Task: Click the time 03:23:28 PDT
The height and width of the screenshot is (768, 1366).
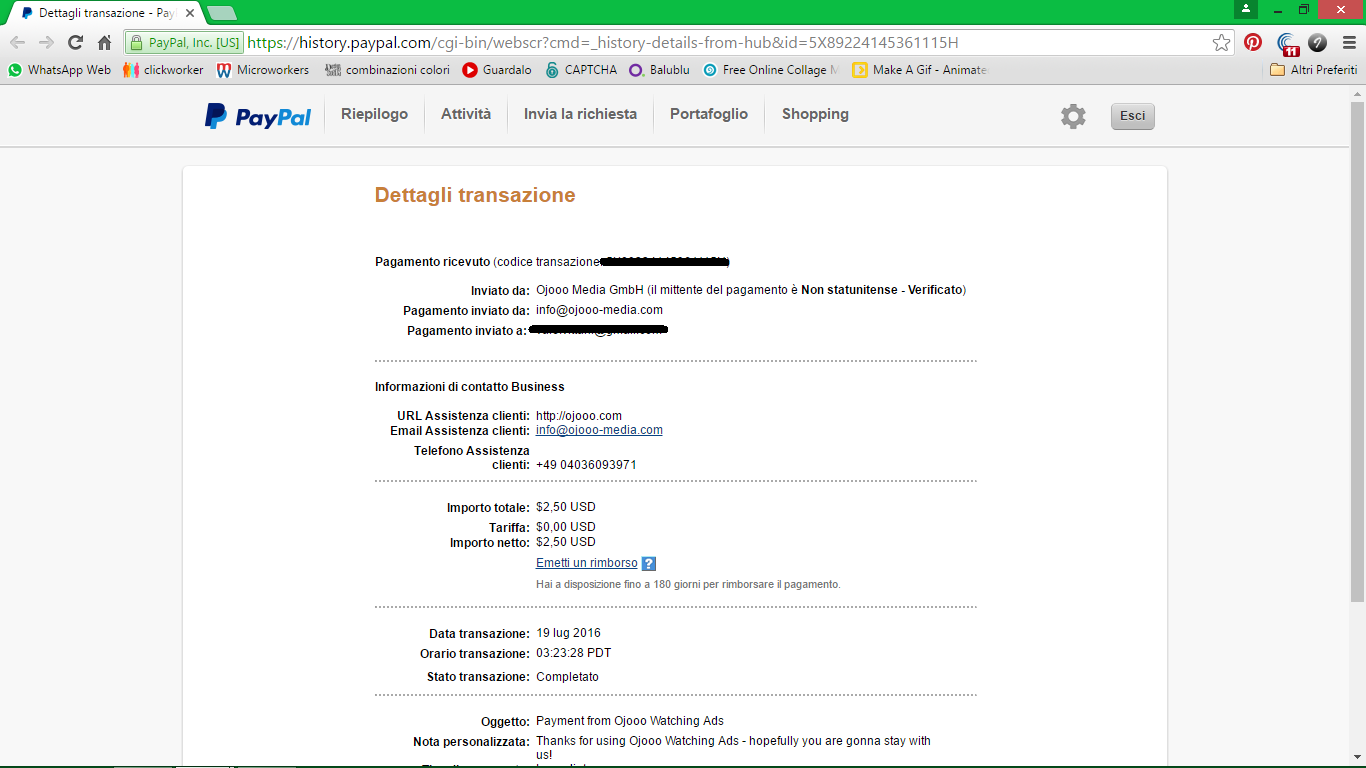Action: (x=573, y=653)
